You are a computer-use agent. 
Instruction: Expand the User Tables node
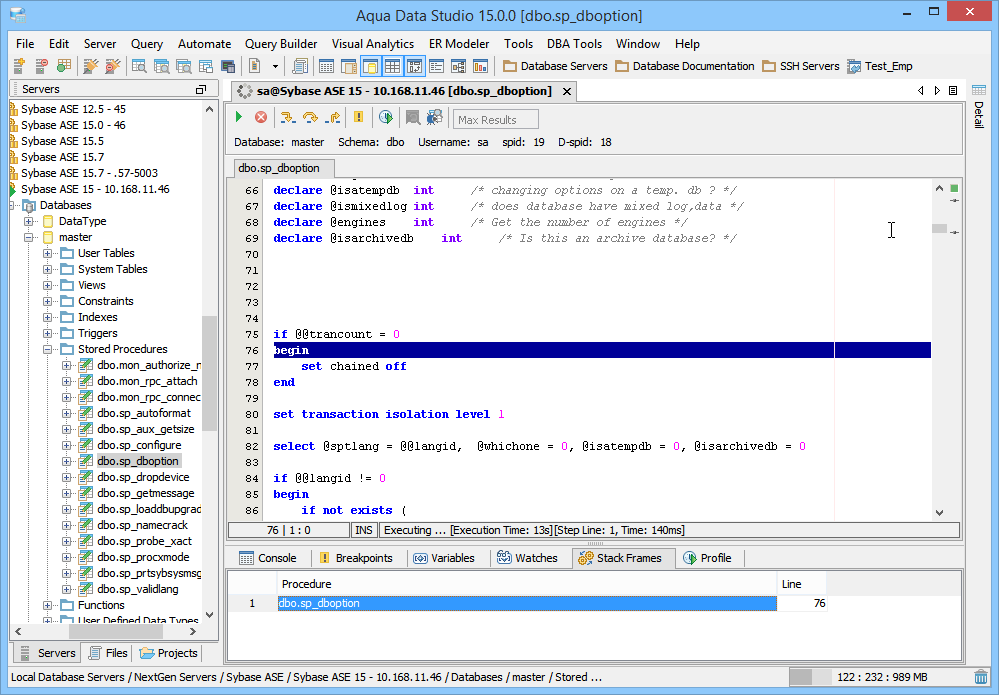pos(48,253)
